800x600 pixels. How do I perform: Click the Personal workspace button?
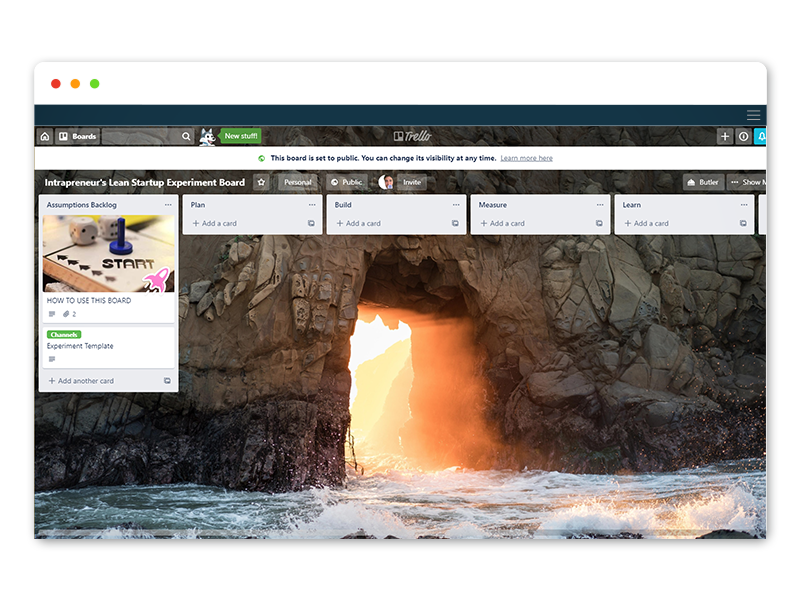[x=298, y=182]
